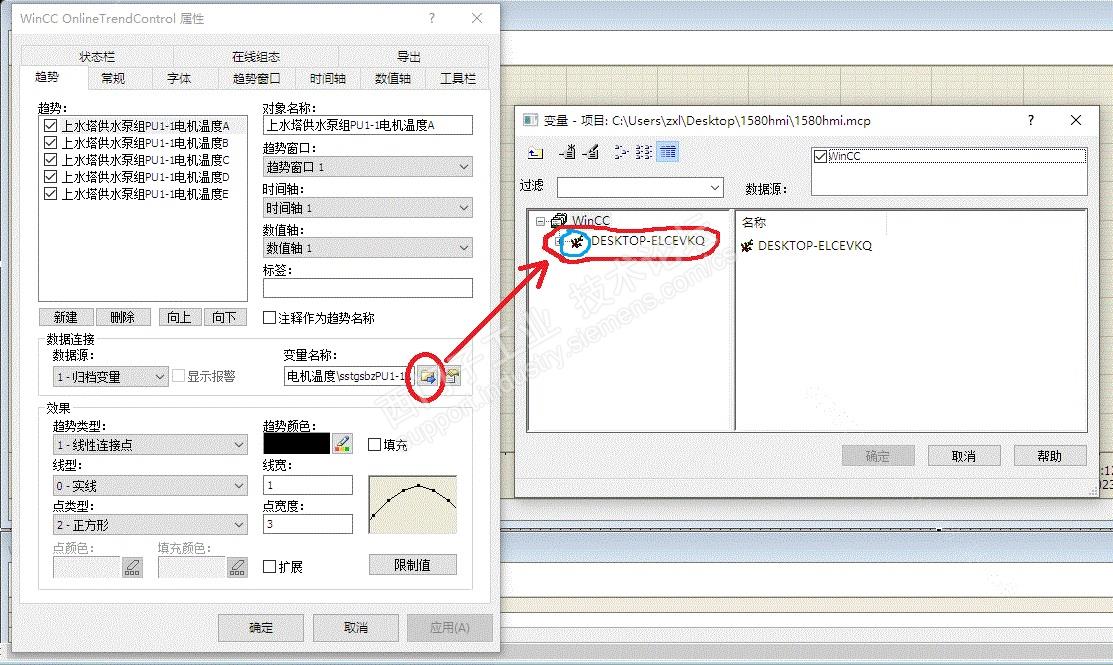
Task: Click the 变量名称 input field
Action: [x=348, y=376]
